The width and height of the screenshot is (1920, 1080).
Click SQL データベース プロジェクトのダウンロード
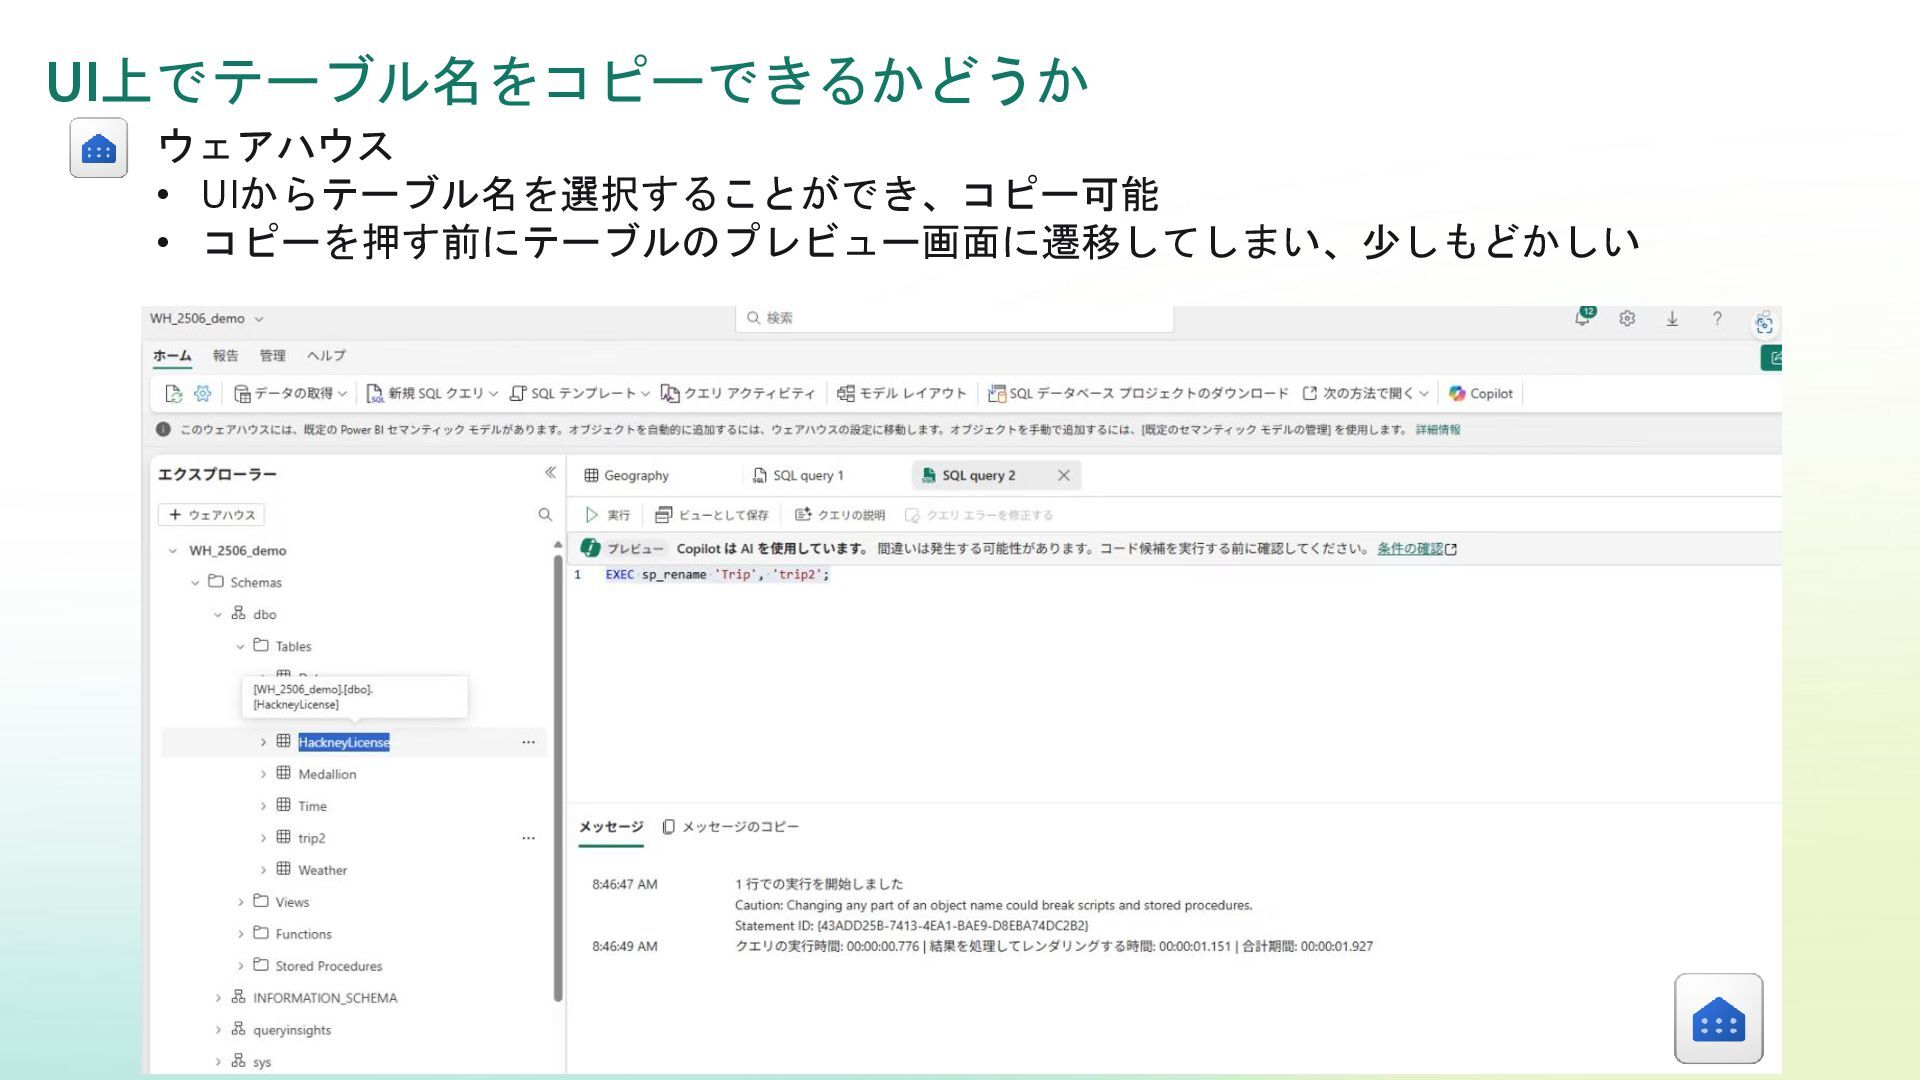(x=1138, y=394)
